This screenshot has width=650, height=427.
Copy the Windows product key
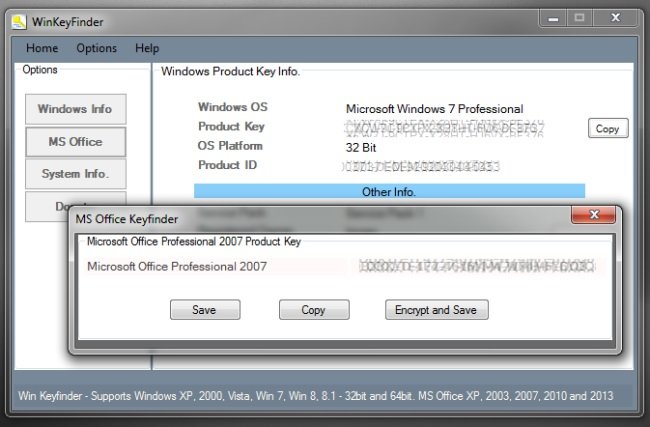click(608, 129)
